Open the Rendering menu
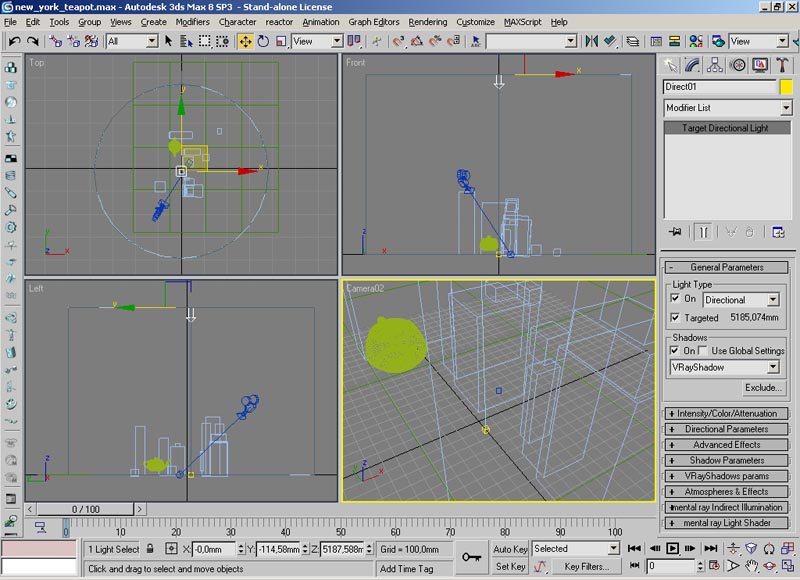 pos(428,21)
